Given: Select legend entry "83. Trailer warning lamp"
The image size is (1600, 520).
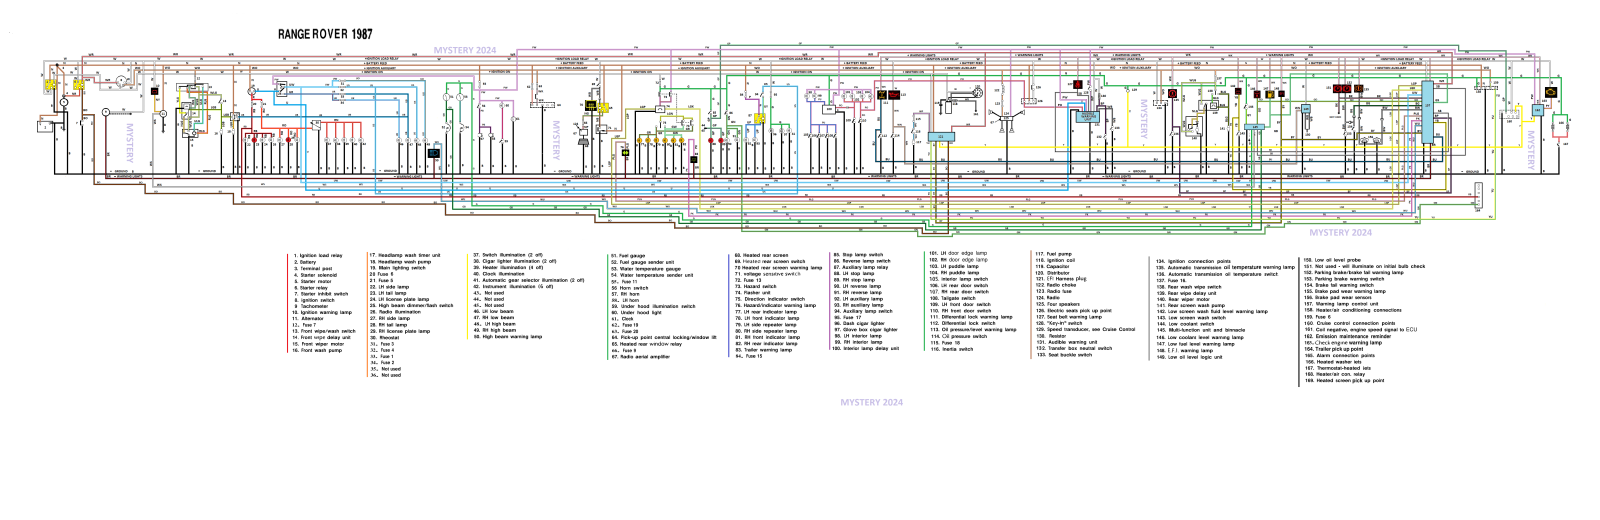Looking at the screenshot, I should pyautogui.click(x=763, y=350).
